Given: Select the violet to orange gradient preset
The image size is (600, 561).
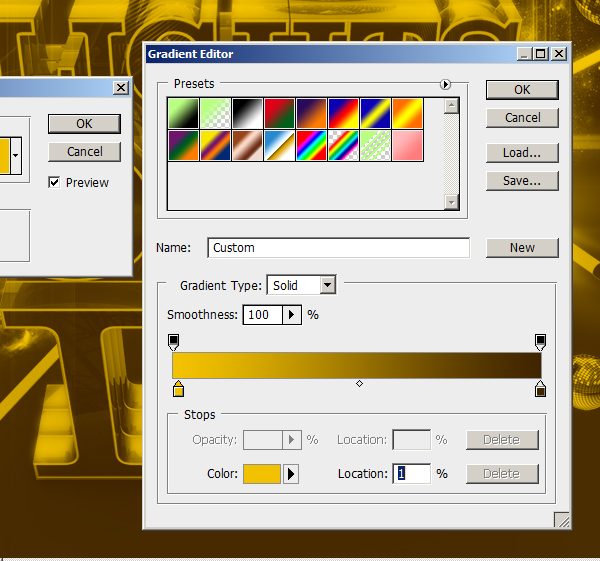Looking at the screenshot, I should pyautogui.click(x=311, y=113).
